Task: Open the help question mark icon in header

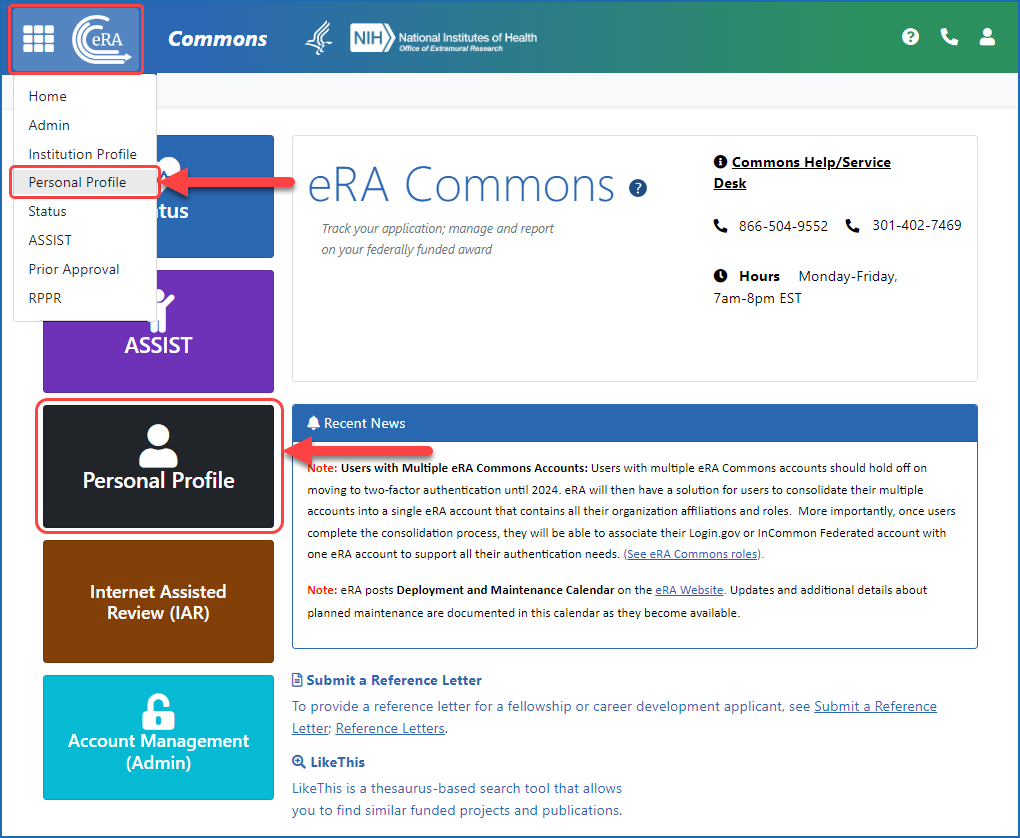Action: point(910,37)
